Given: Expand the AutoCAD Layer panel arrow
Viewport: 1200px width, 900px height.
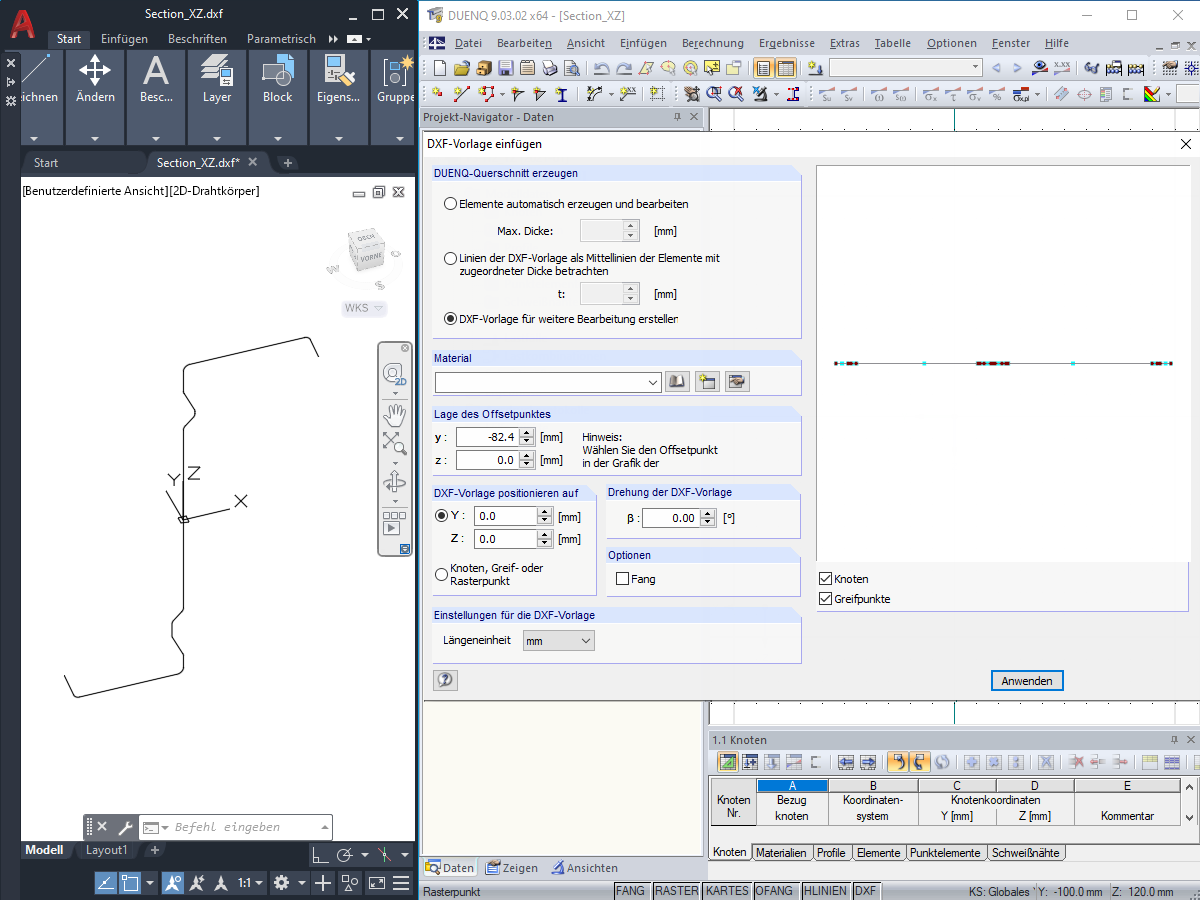Looking at the screenshot, I should (x=217, y=139).
